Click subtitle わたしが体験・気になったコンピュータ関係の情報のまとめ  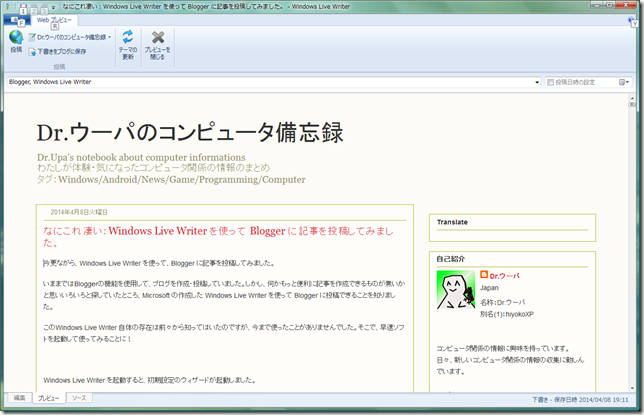(153, 168)
